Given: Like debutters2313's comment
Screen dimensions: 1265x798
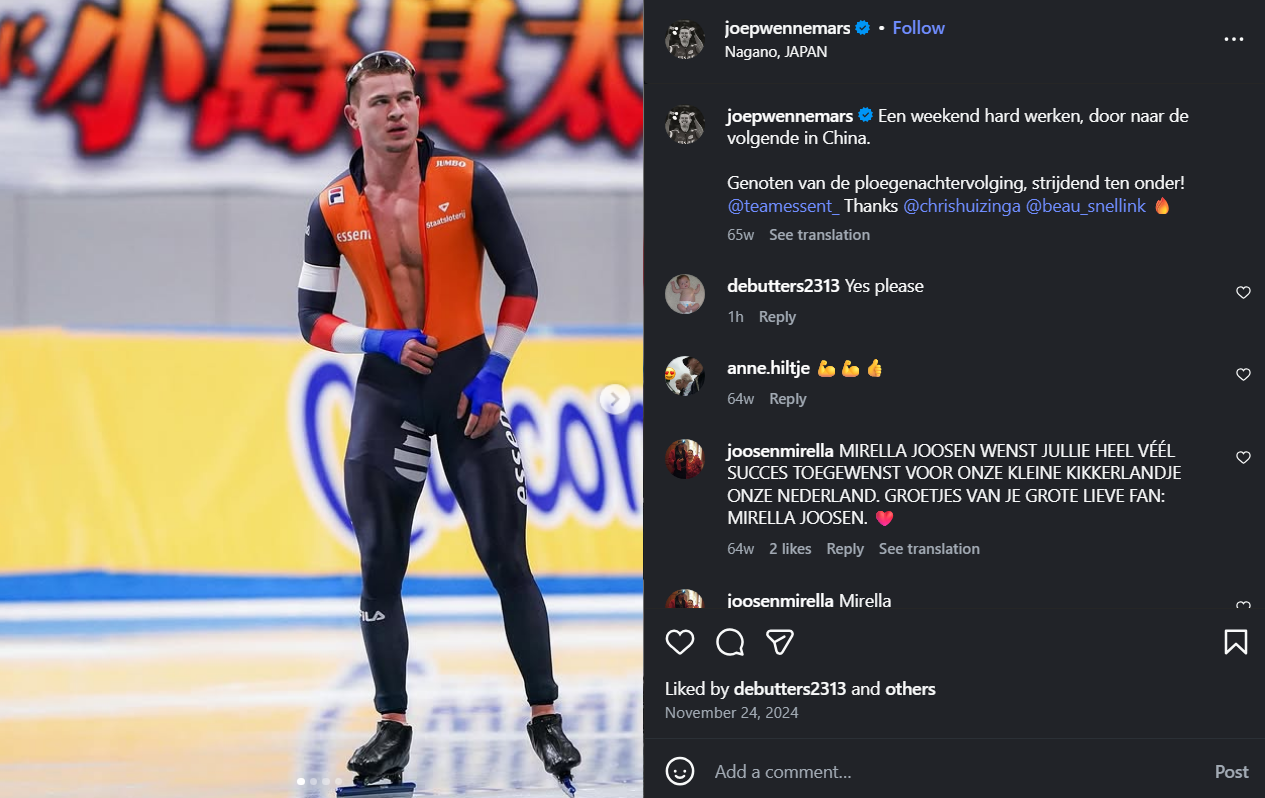Looking at the screenshot, I should click(1243, 293).
